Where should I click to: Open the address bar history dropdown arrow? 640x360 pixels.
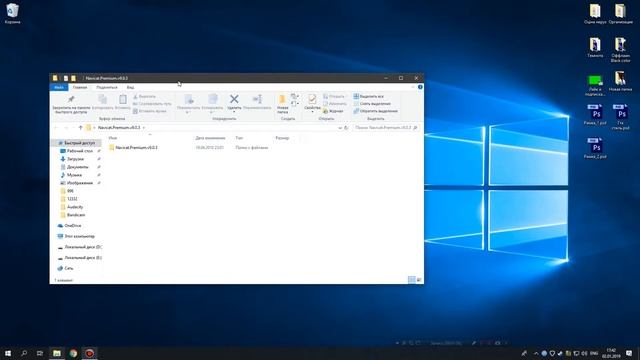pyautogui.click(x=340, y=128)
